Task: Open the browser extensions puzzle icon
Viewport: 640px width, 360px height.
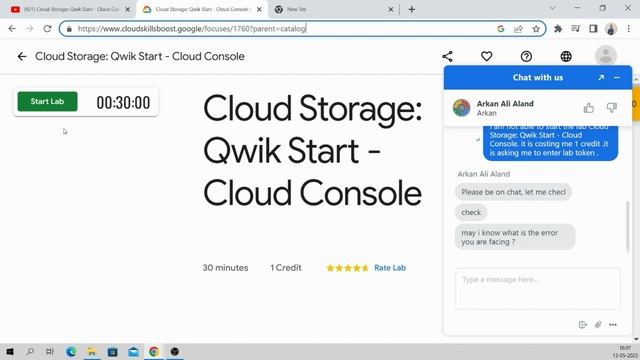Action: (558, 29)
